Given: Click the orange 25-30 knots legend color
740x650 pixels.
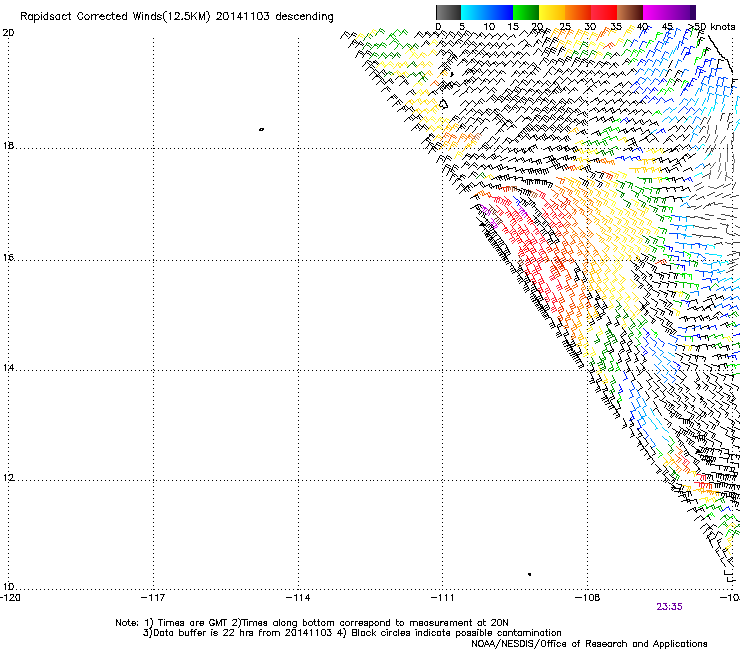Looking at the screenshot, I should click(578, 12).
